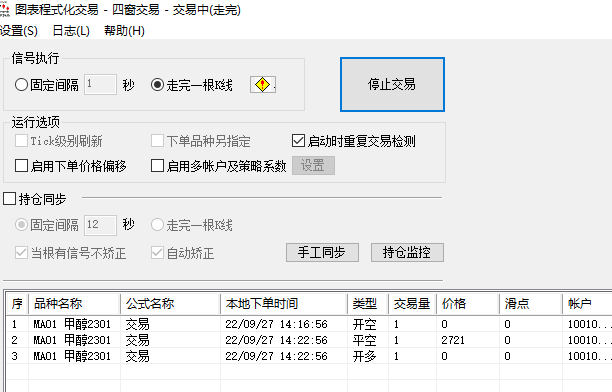Click the 品种名称 column header
612x392 pixels.
pyautogui.click(x=75, y=304)
